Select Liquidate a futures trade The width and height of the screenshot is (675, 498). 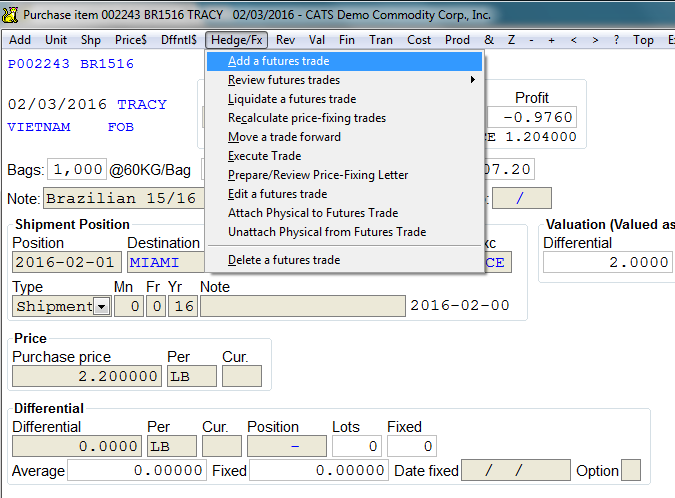[x=344, y=99]
